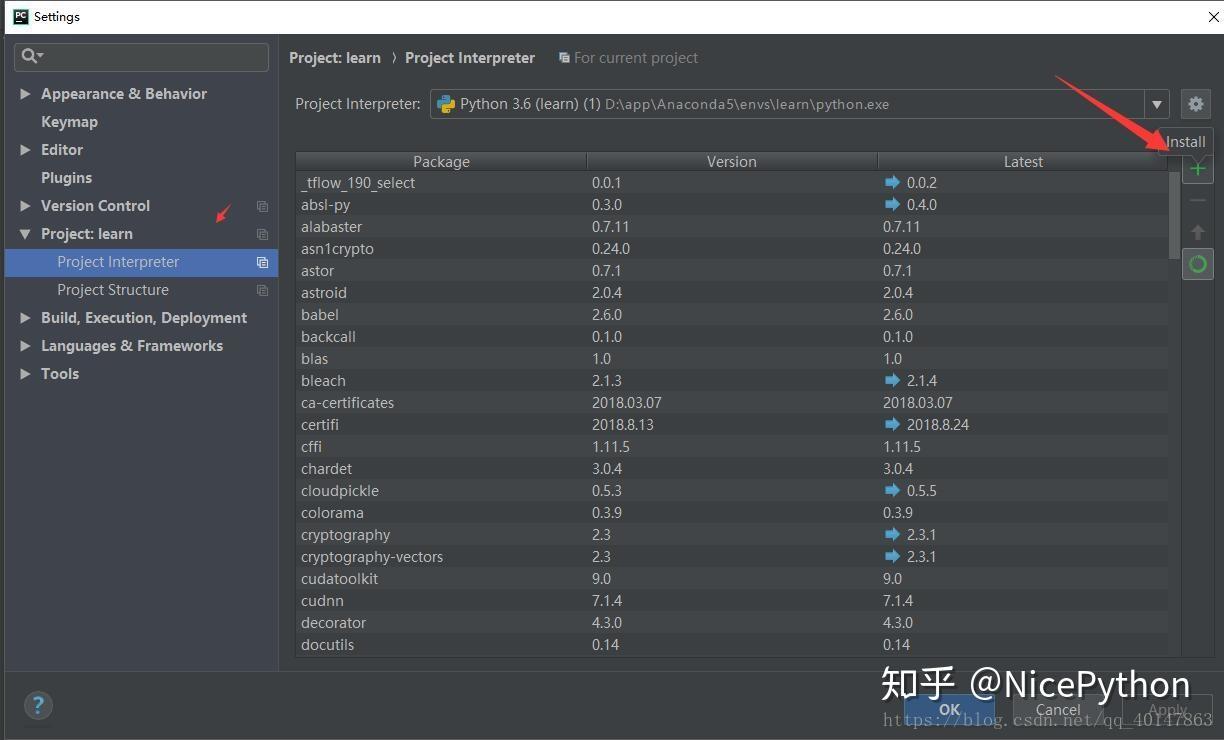Image resolution: width=1224 pixels, height=740 pixels.
Task: Click the green plus icon to install a package
Action: (1197, 168)
